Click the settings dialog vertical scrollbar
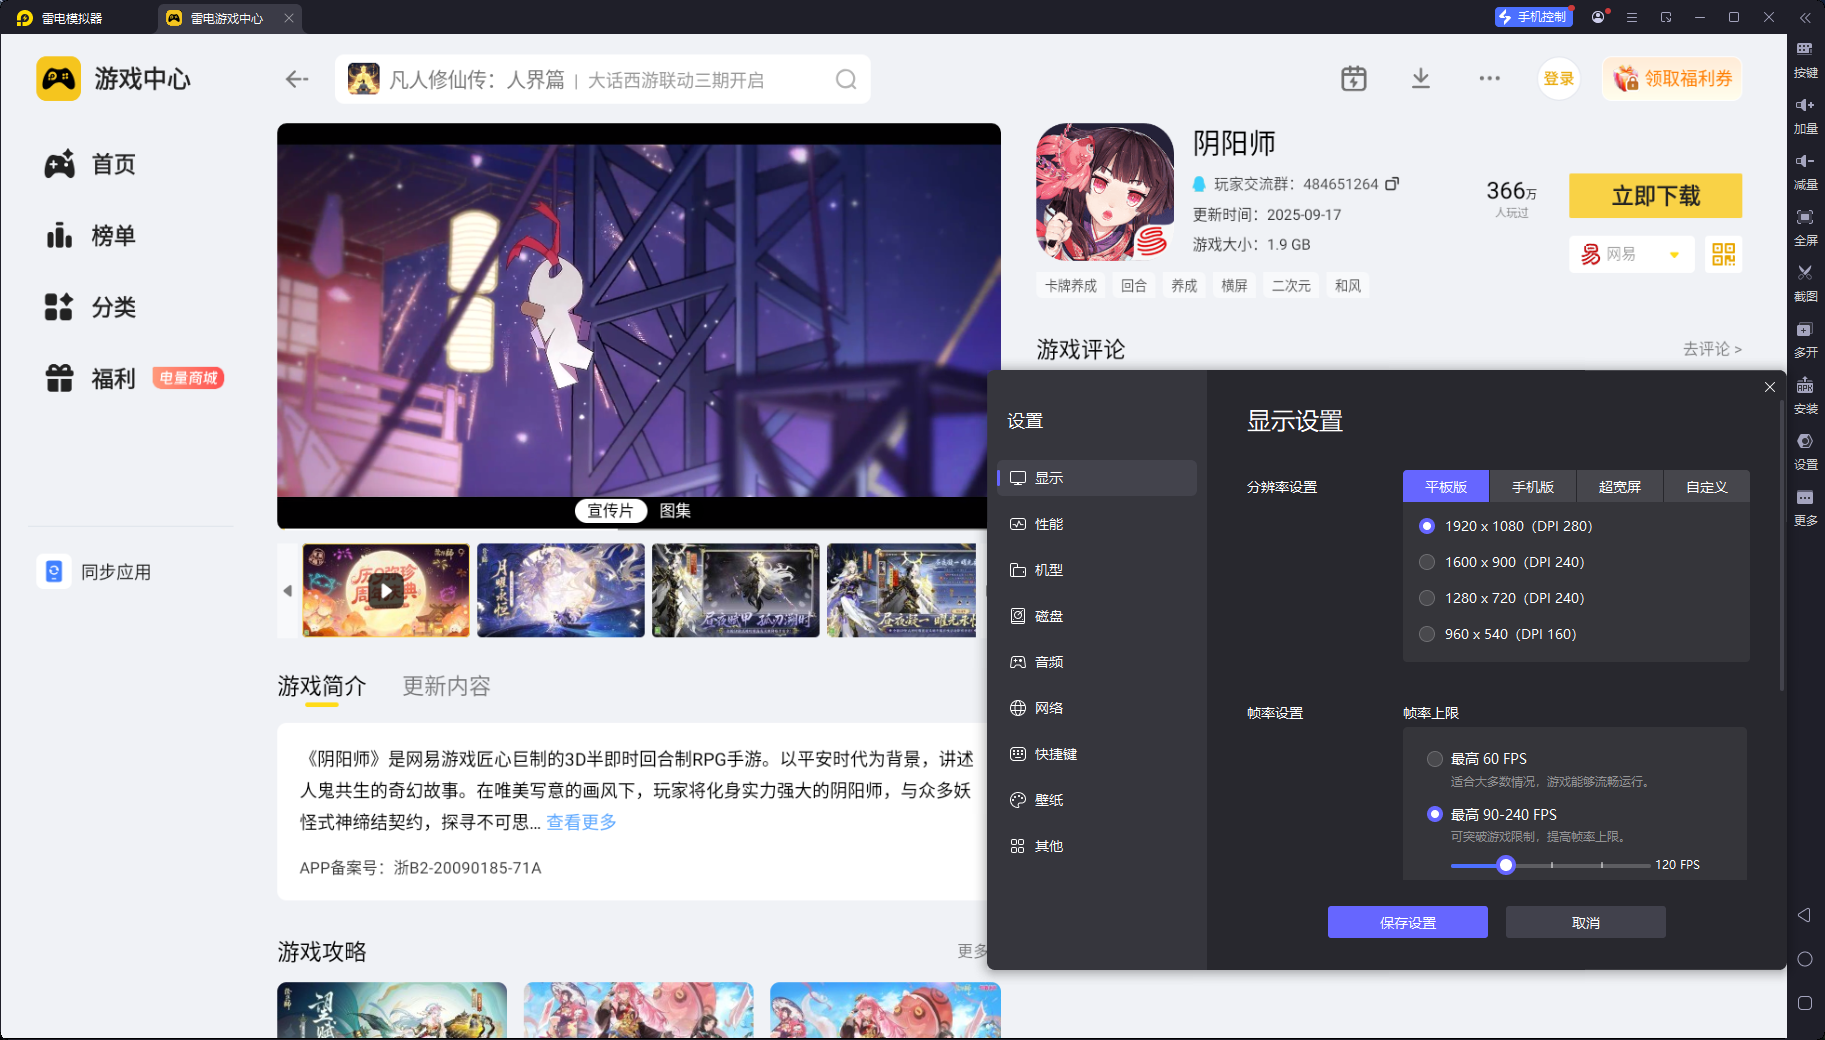 [1781, 545]
